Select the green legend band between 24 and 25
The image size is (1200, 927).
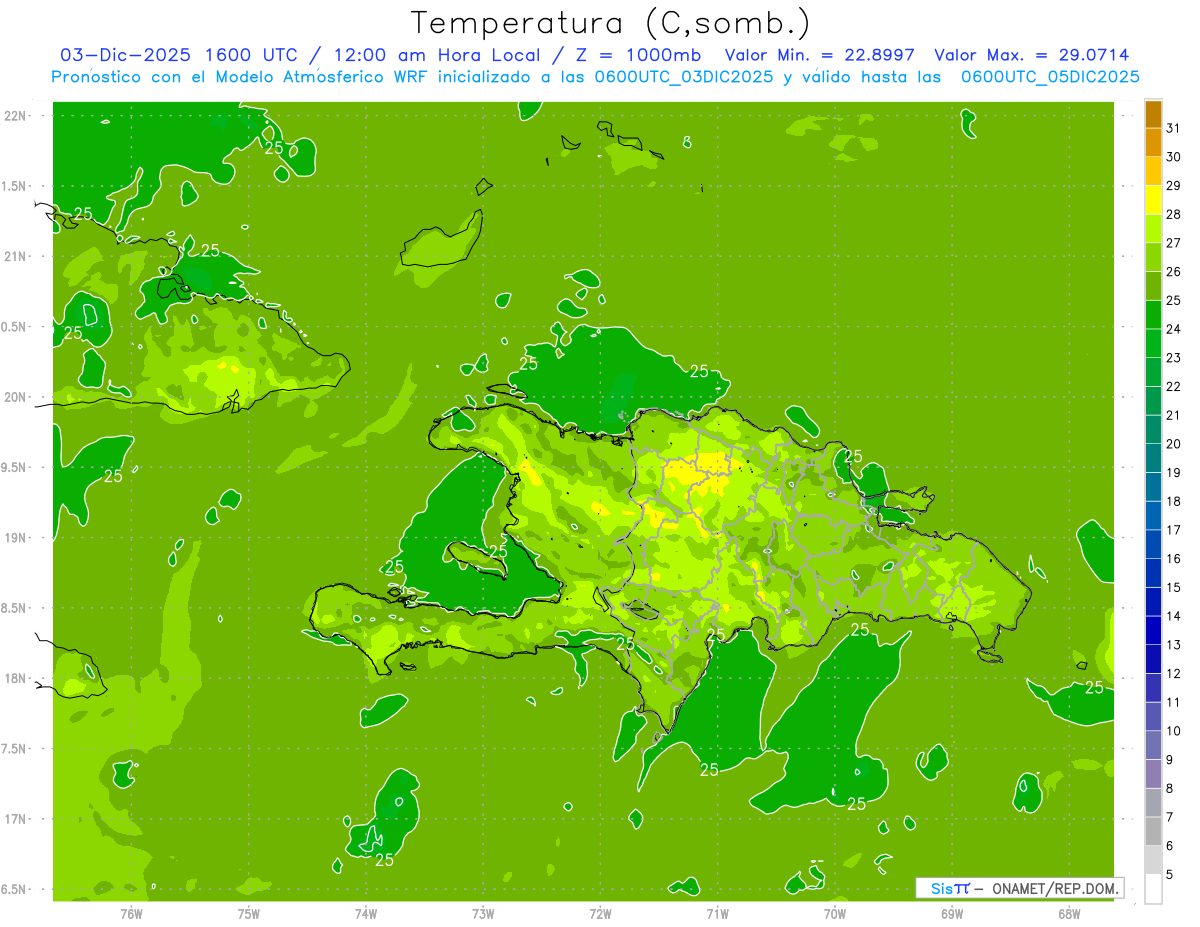tap(1153, 314)
